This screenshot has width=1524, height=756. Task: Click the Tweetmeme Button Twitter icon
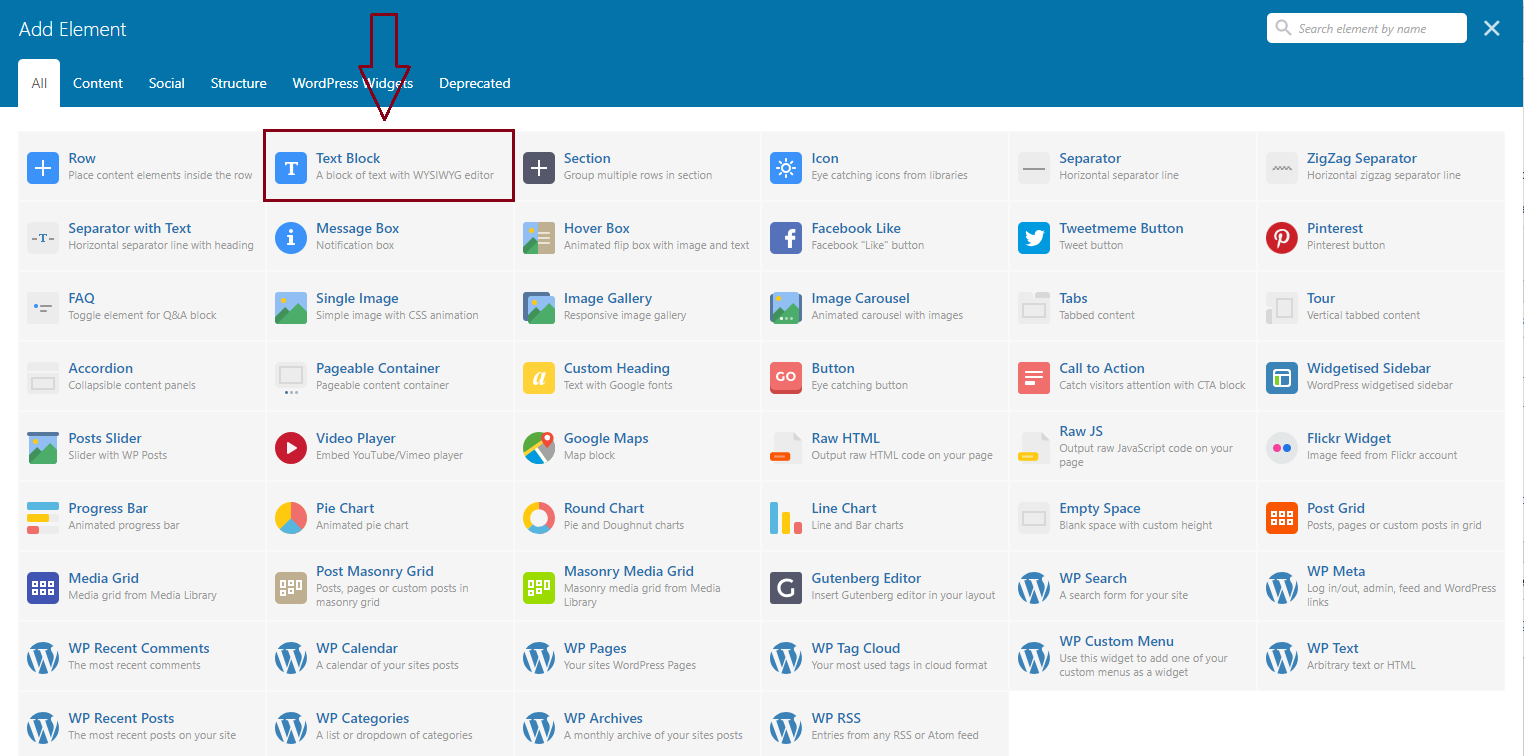tap(1034, 238)
